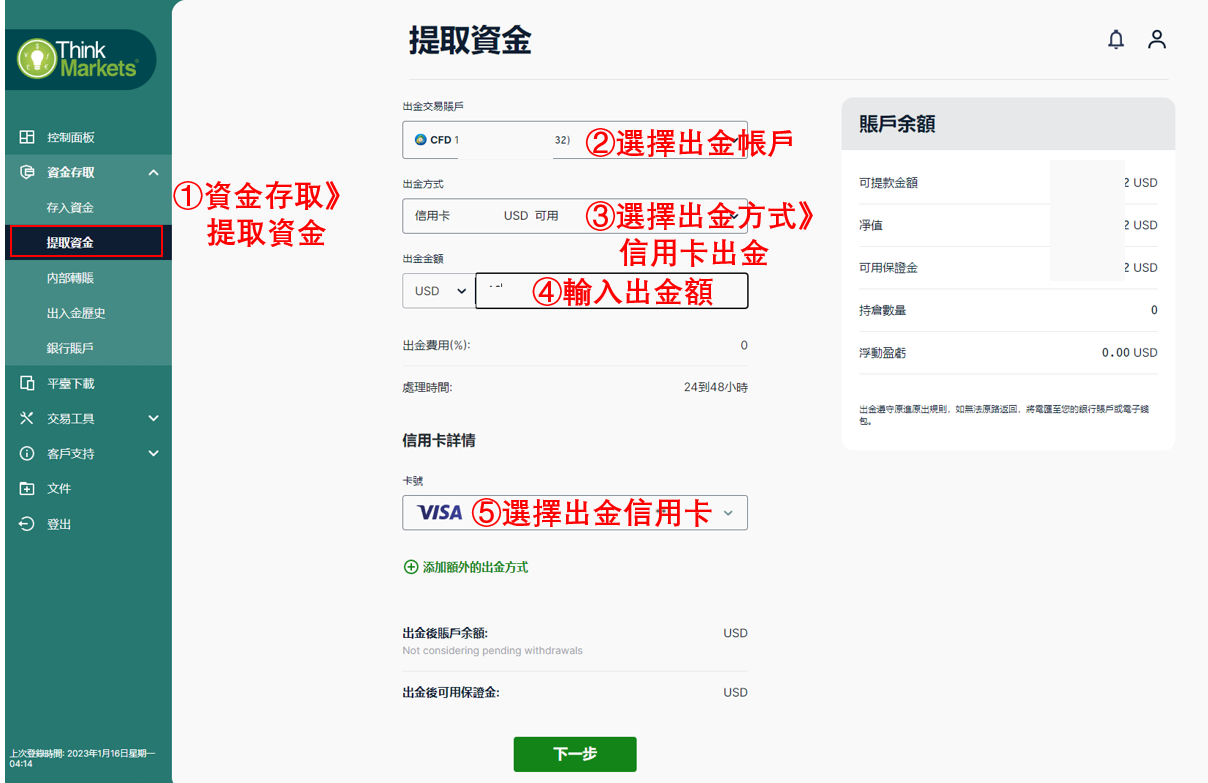Image resolution: width=1208 pixels, height=783 pixels.
Task: Open the 出金方式 信用卡 dropdown
Action: click(575, 215)
